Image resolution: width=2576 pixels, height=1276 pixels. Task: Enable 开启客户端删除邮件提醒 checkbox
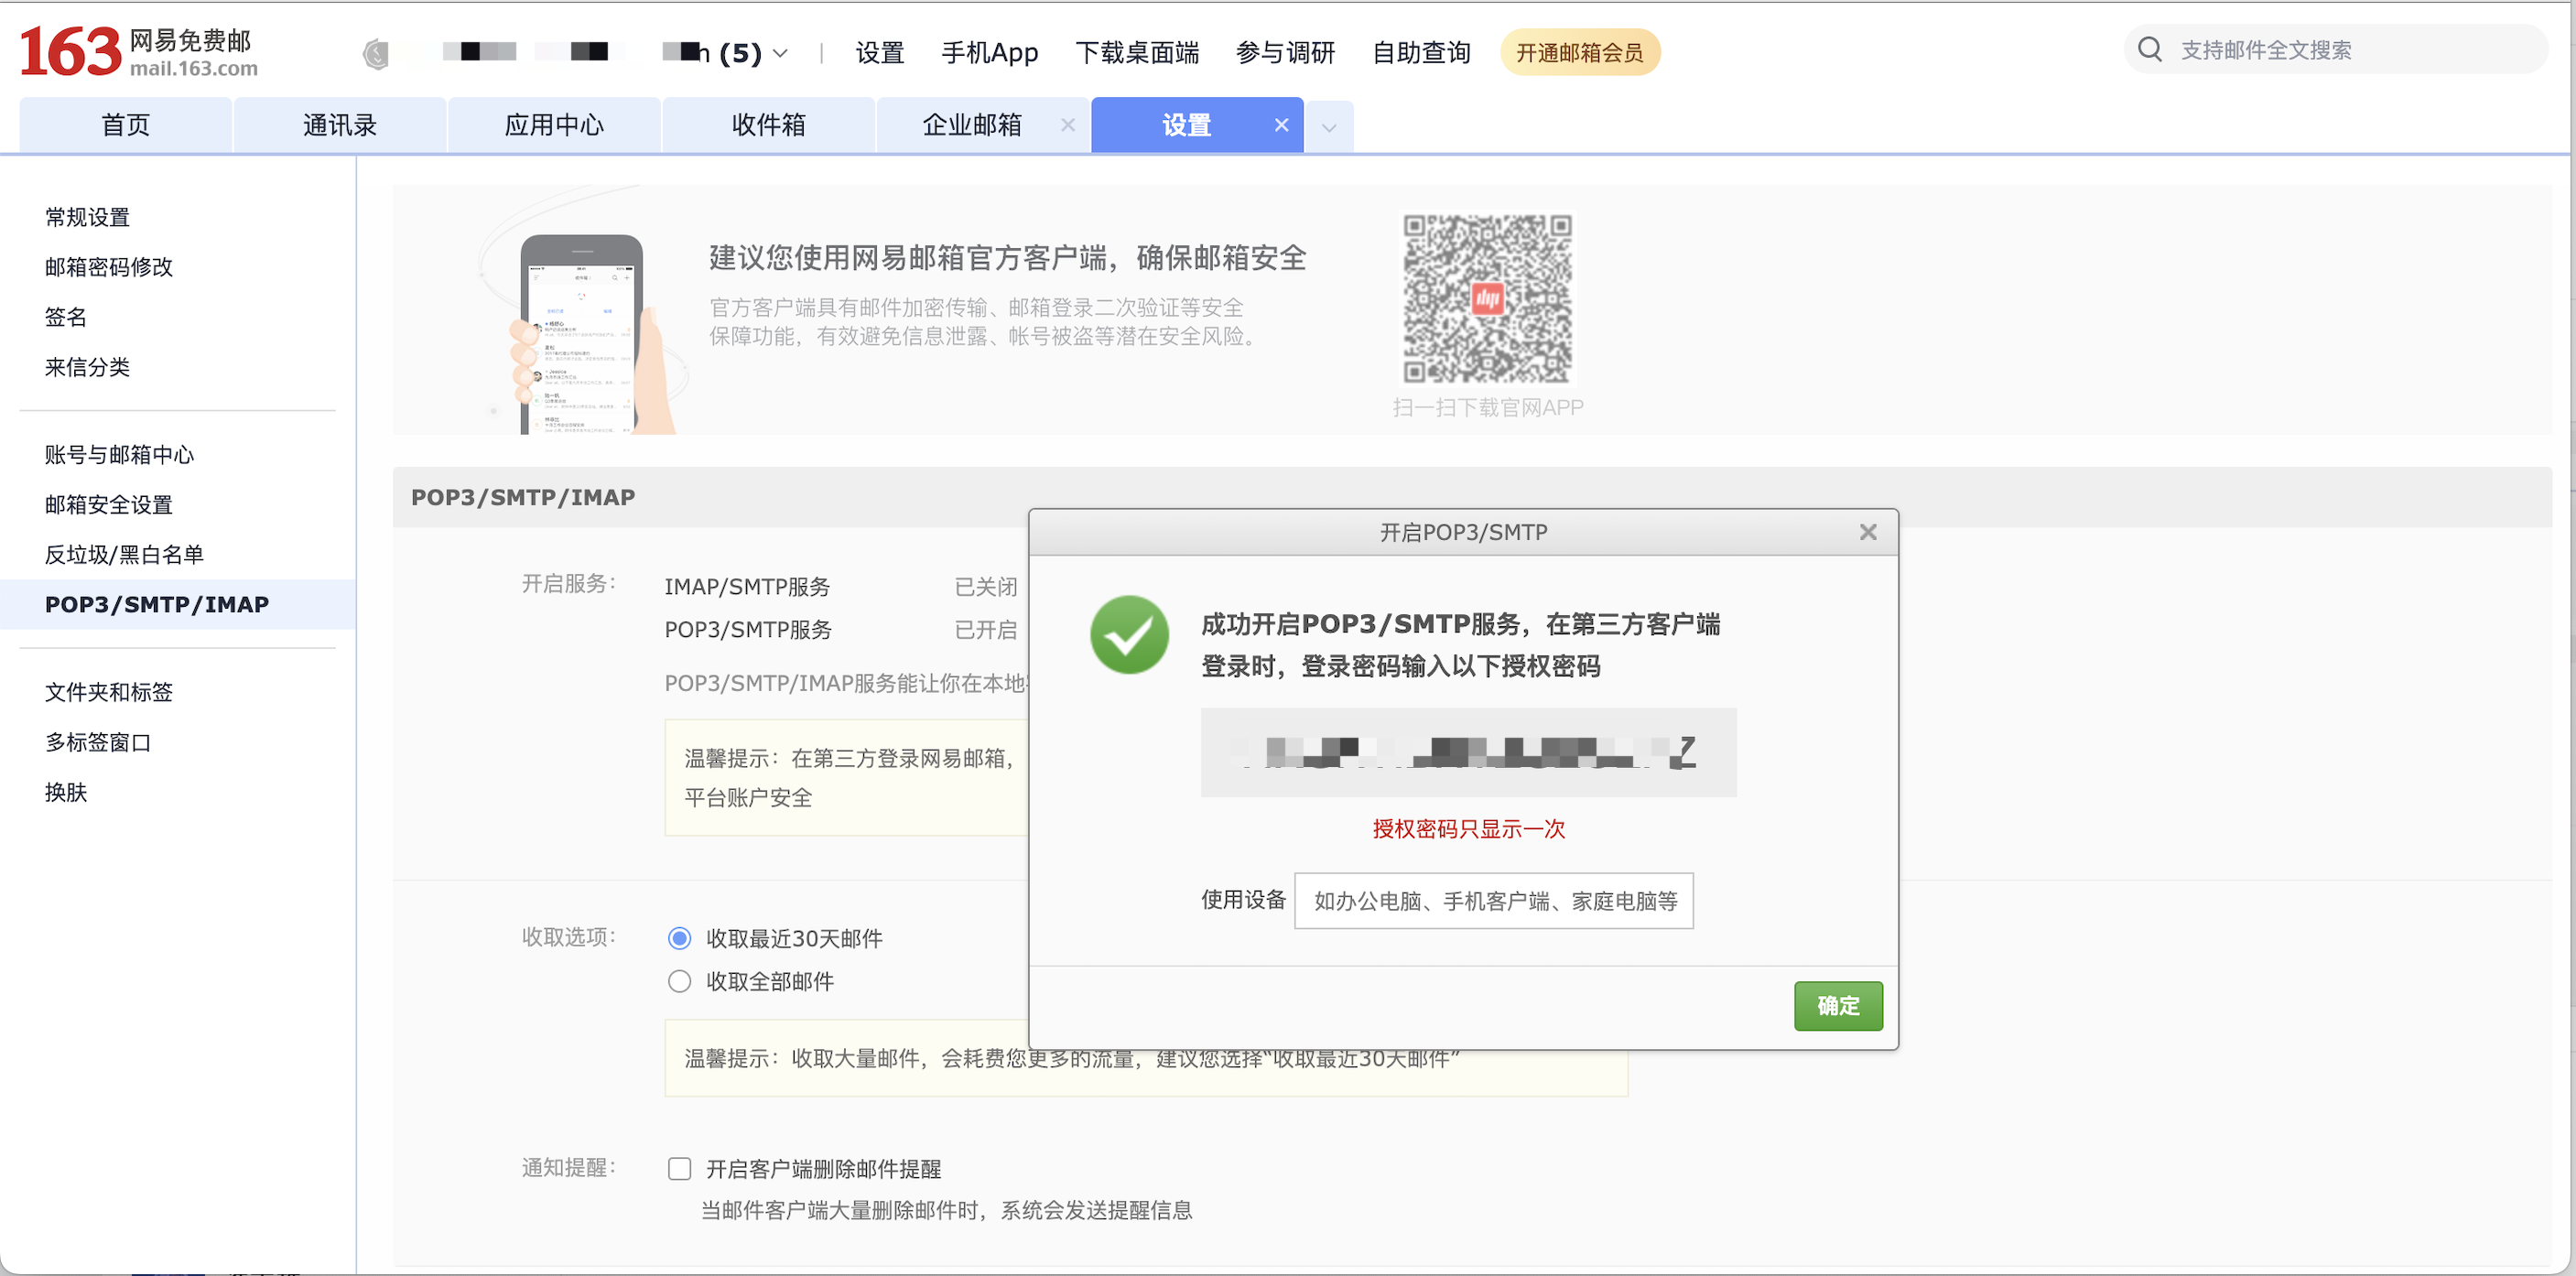tap(680, 1168)
